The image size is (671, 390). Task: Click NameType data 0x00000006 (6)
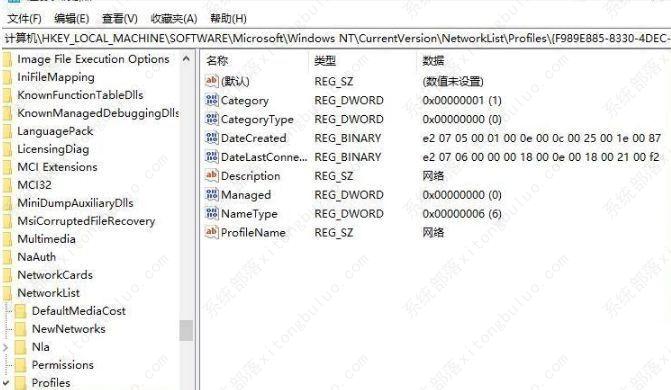pyautogui.click(x=462, y=214)
